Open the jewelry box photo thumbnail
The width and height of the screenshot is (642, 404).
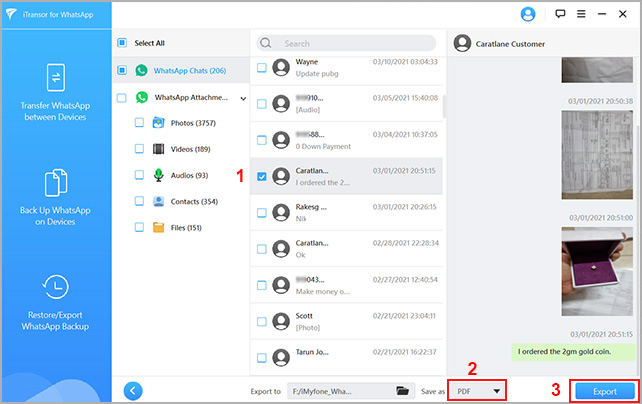click(x=596, y=270)
